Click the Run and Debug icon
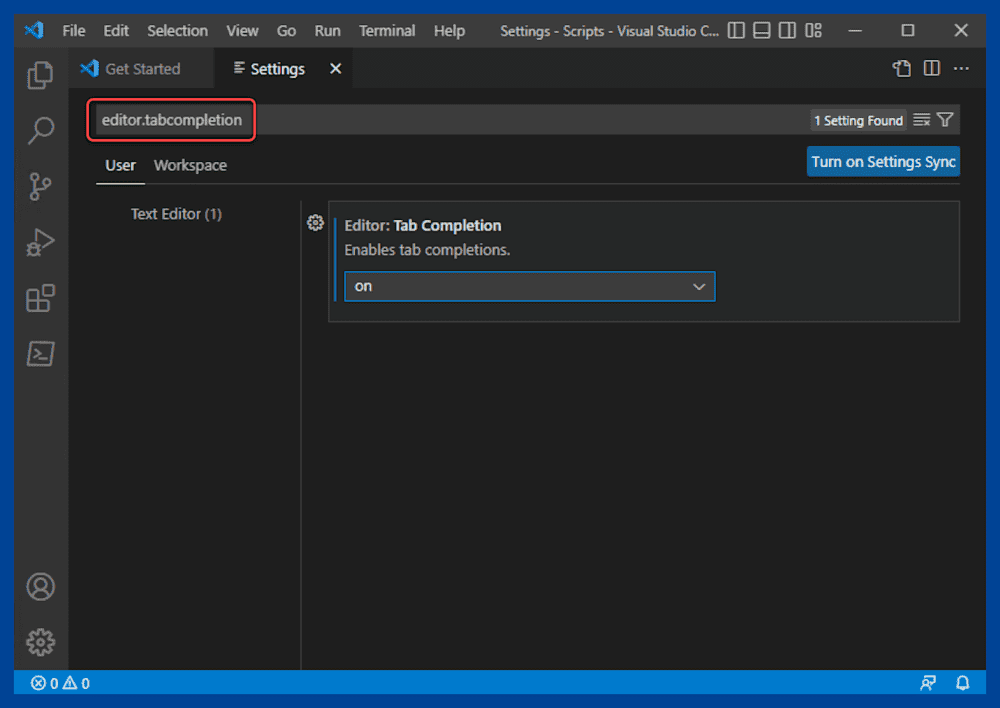Image resolution: width=1000 pixels, height=708 pixels. pos(40,242)
